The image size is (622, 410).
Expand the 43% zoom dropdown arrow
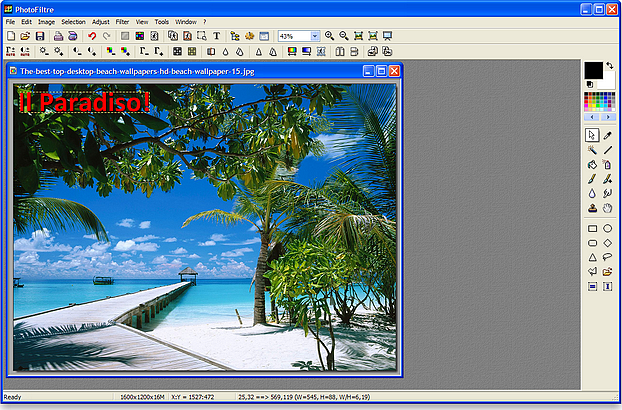[x=315, y=36]
